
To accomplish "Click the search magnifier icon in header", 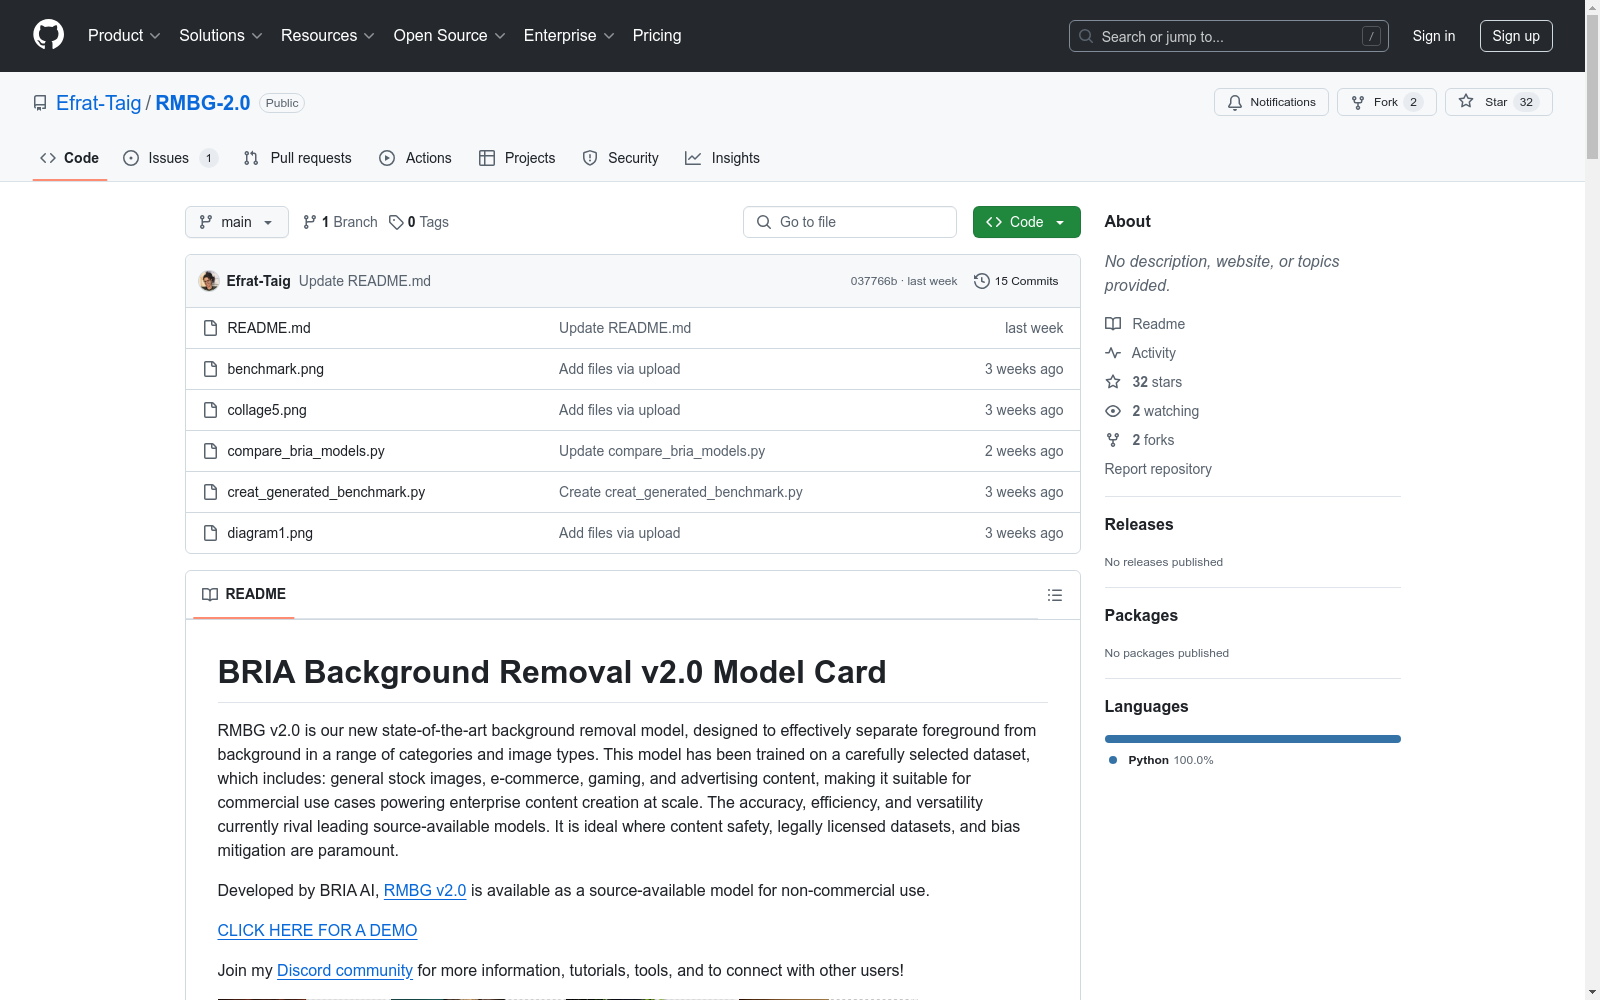I will tap(1086, 36).
